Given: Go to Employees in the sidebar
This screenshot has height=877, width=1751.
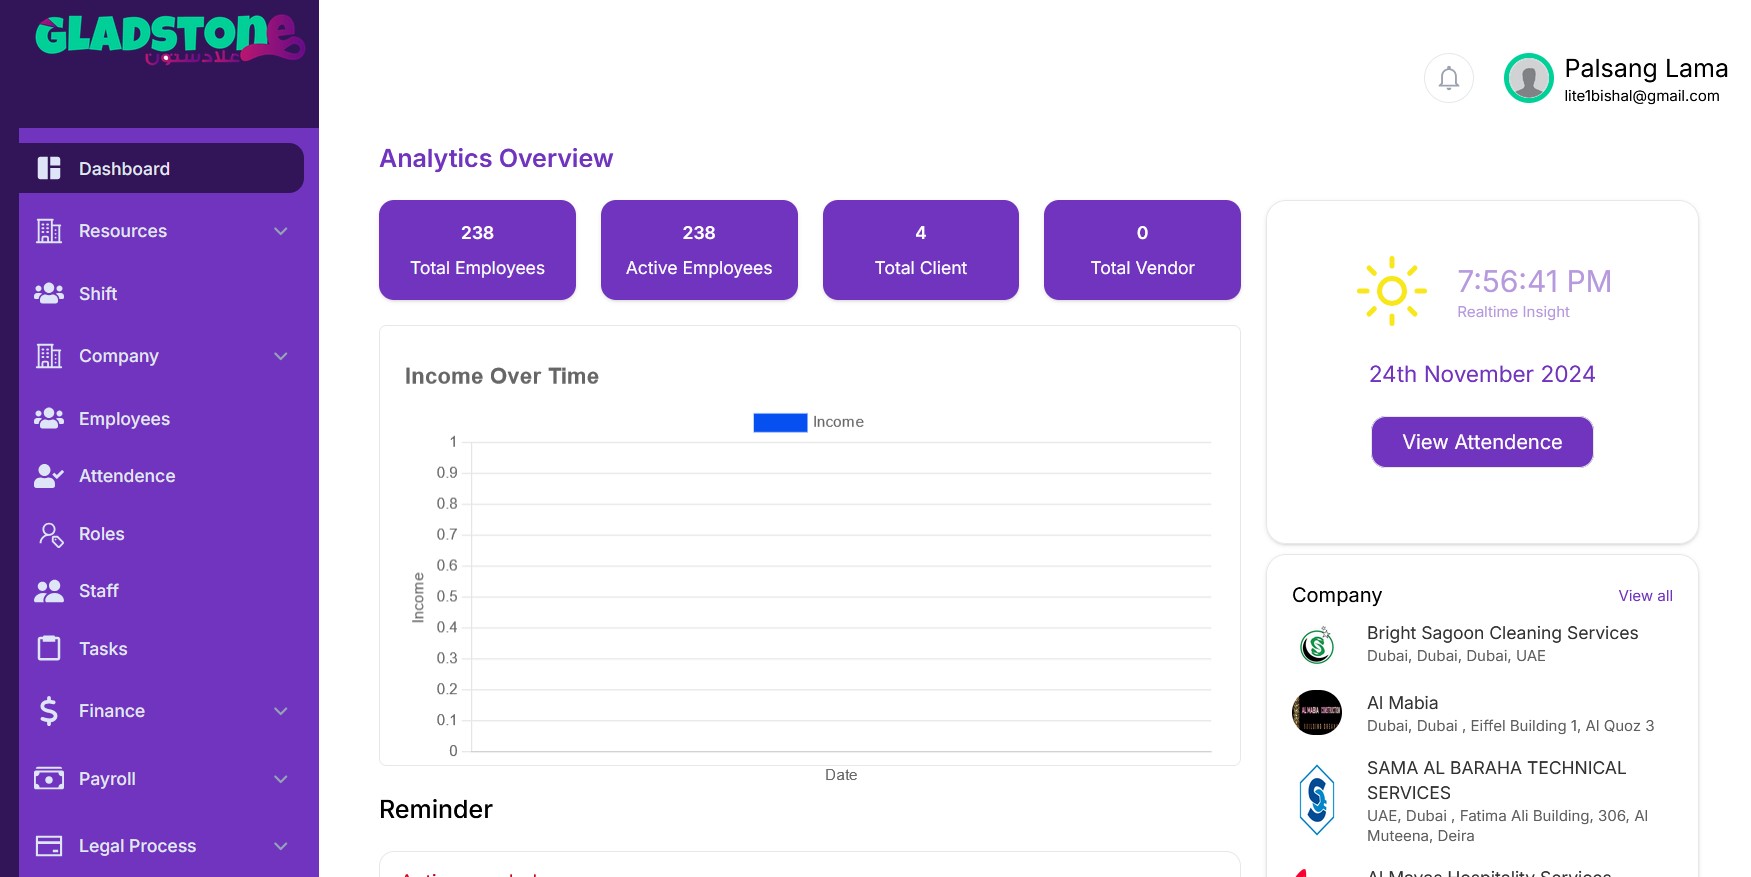Looking at the screenshot, I should click(x=124, y=419).
